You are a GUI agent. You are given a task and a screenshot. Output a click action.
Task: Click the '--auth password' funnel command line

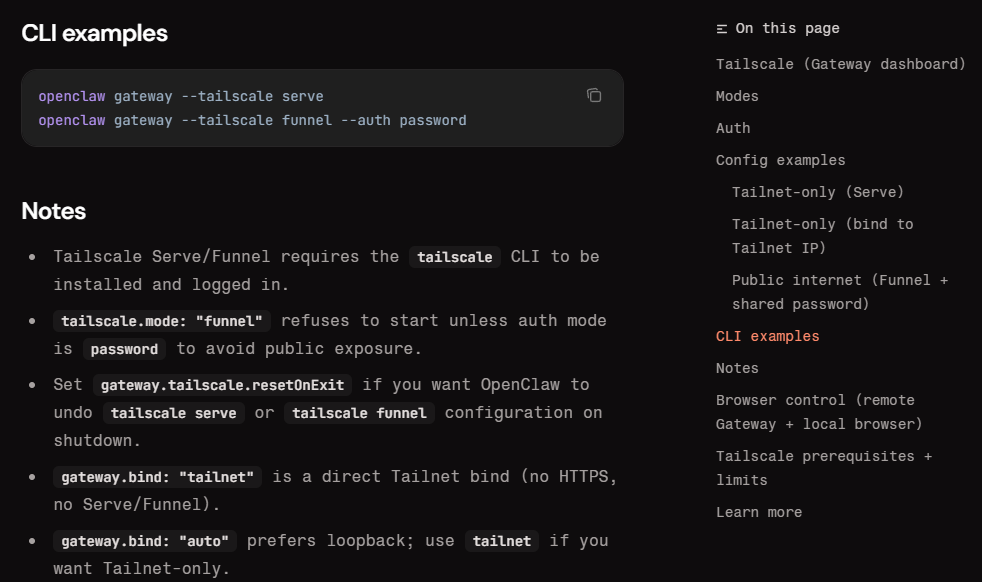[252, 120]
